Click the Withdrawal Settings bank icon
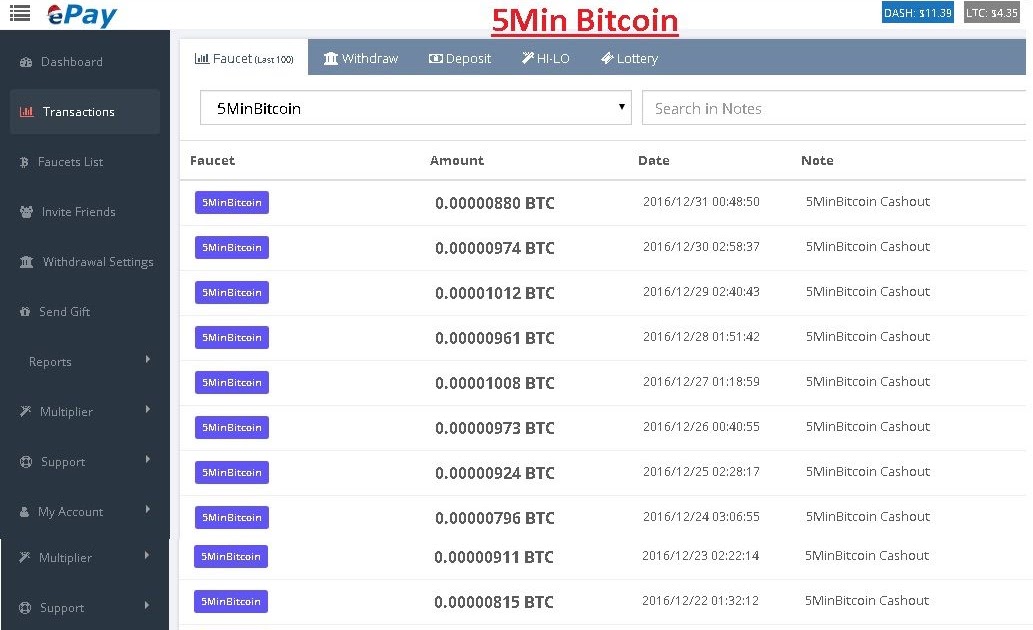Viewport: 1033px width, 630px height. [x=26, y=262]
